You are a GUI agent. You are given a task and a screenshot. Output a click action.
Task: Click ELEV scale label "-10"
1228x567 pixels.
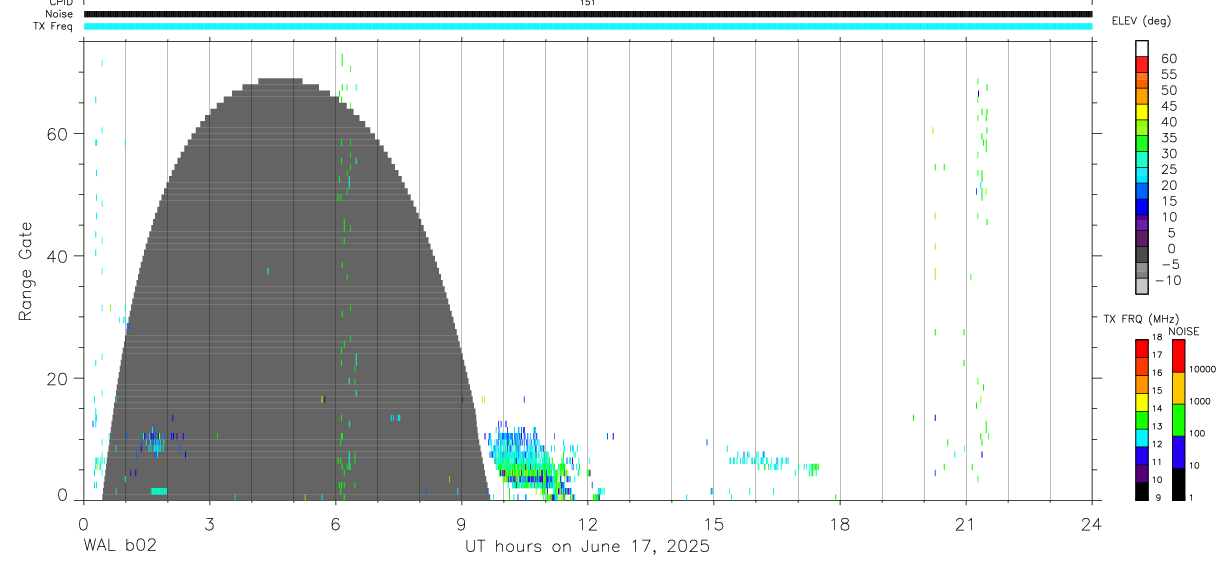[x=1168, y=281]
